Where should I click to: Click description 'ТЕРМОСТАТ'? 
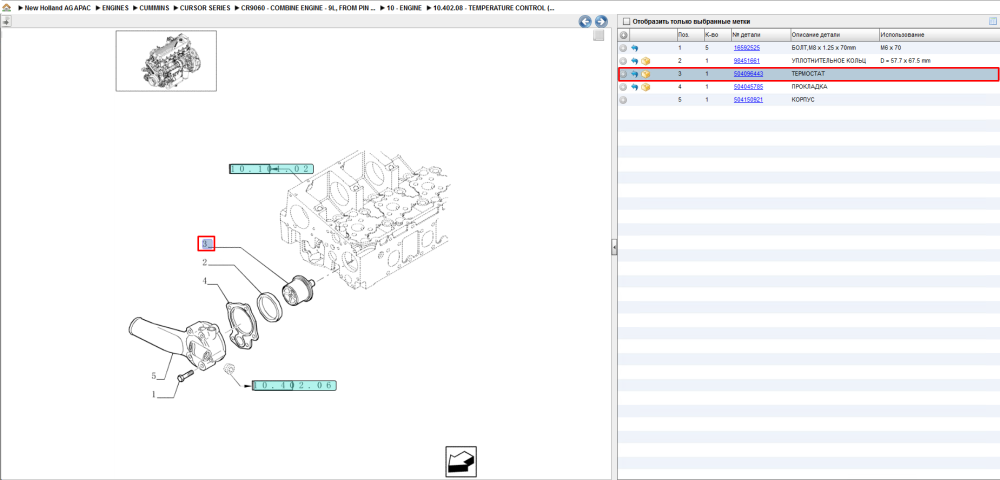coord(808,74)
